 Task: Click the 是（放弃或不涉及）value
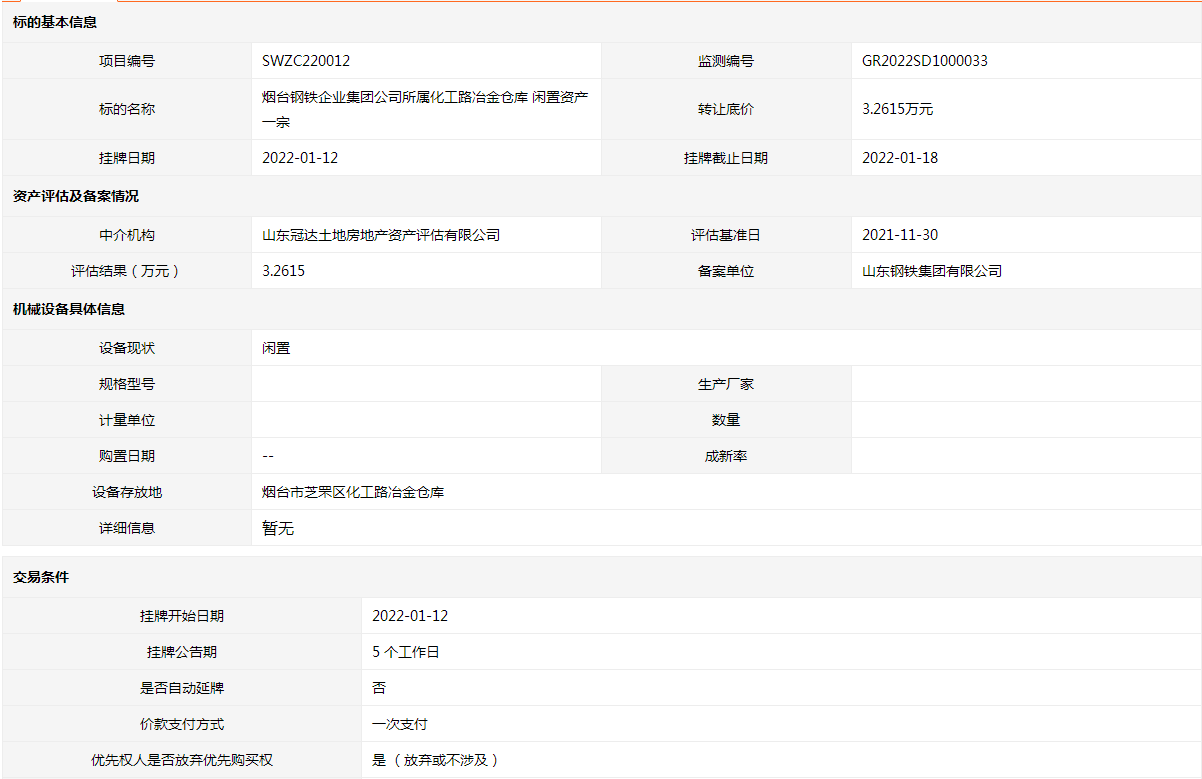click(436, 760)
